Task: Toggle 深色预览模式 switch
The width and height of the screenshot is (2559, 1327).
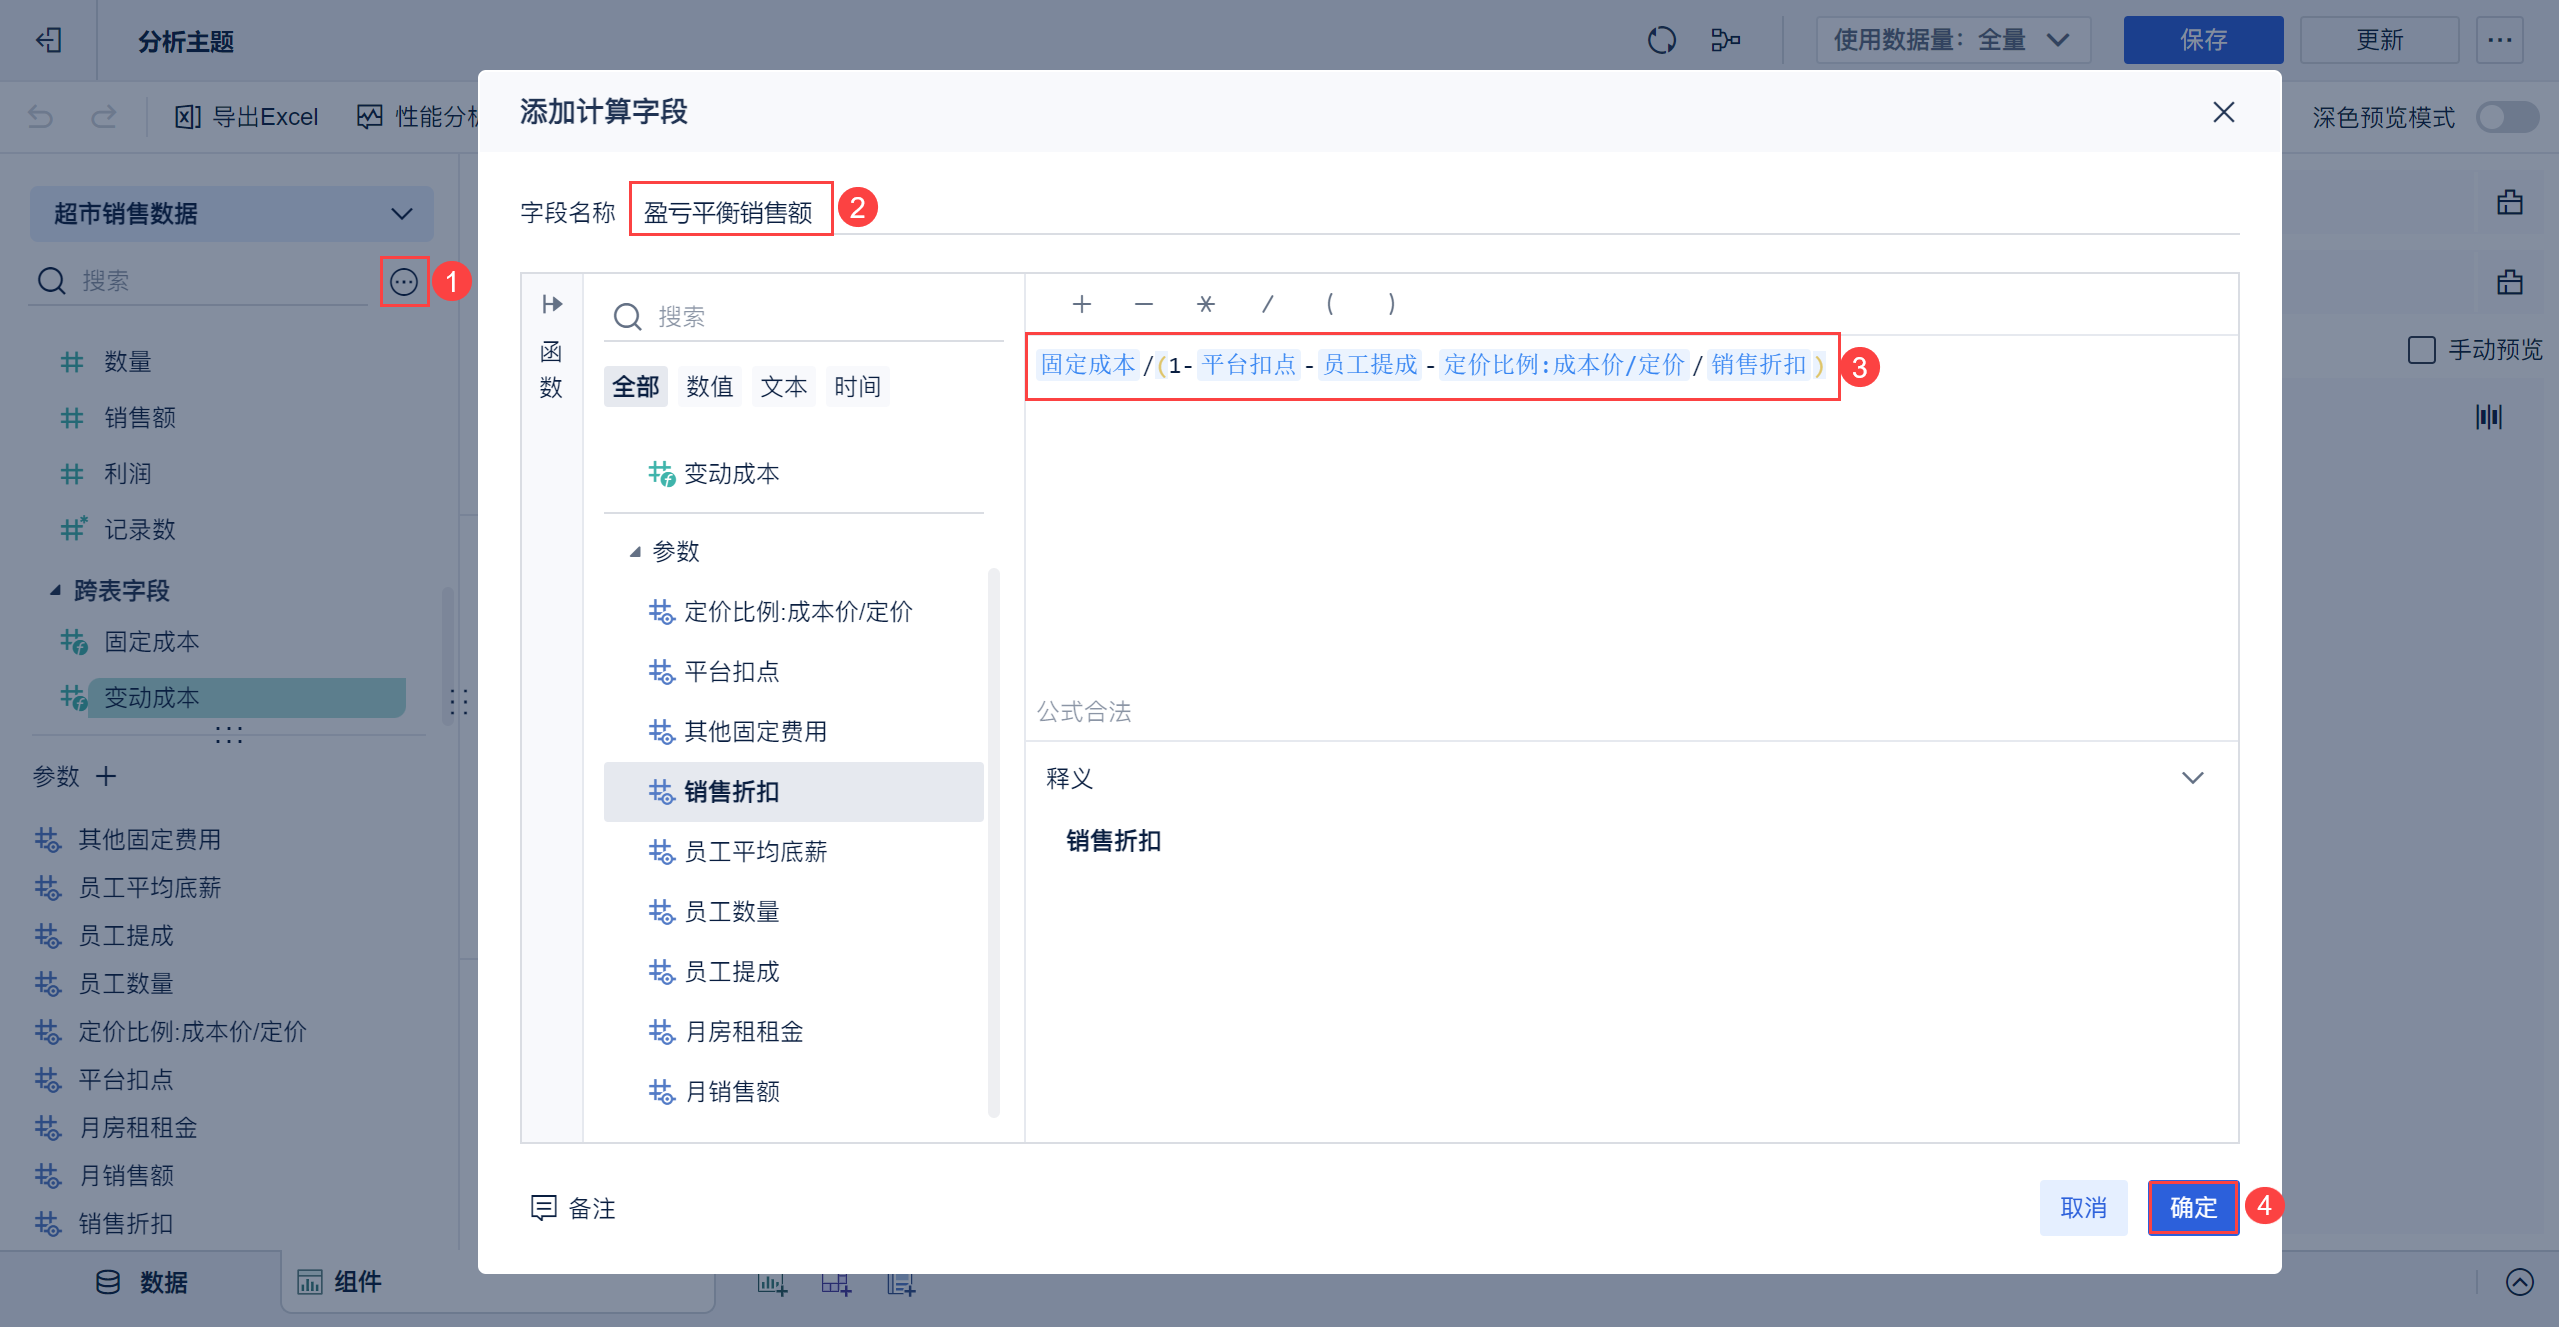Action: click(2506, 117)
